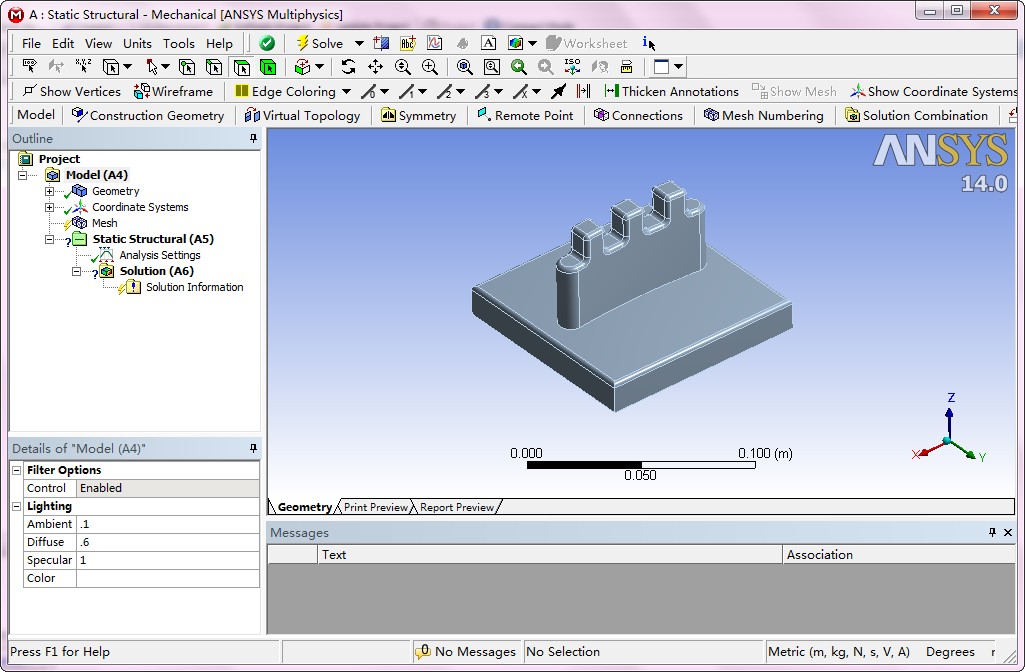Select the Rotate view tool

coord(346,67)
